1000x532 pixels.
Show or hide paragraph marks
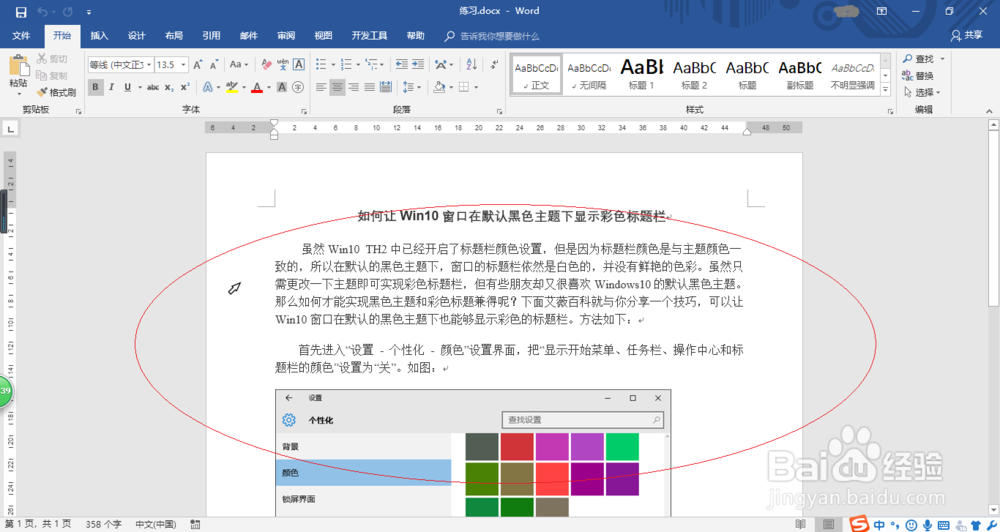tap(494, 64)
